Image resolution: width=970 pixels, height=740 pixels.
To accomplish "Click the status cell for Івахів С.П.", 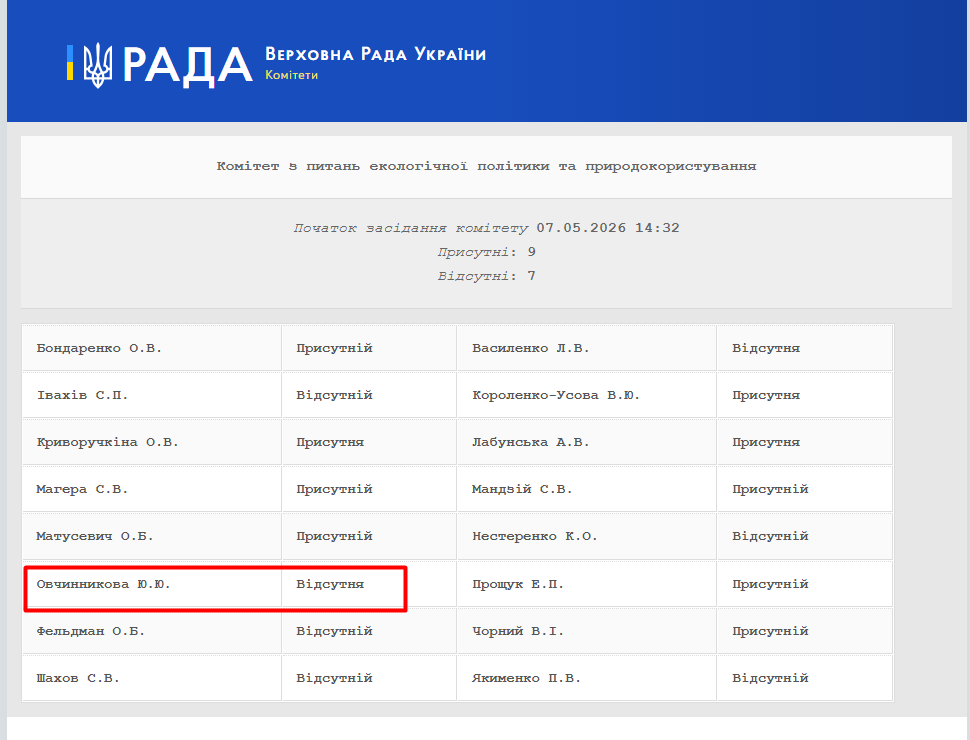I will point(369,395).
